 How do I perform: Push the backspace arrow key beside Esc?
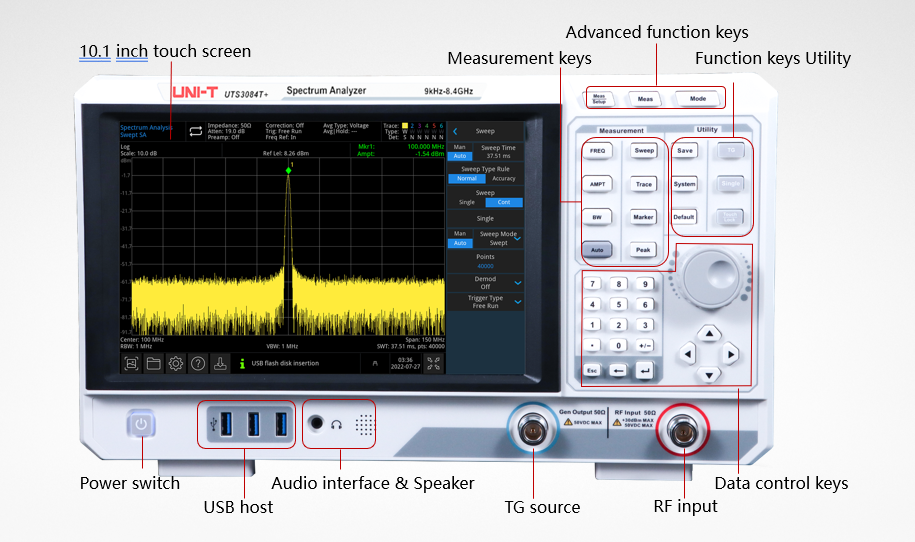(618, 370)
